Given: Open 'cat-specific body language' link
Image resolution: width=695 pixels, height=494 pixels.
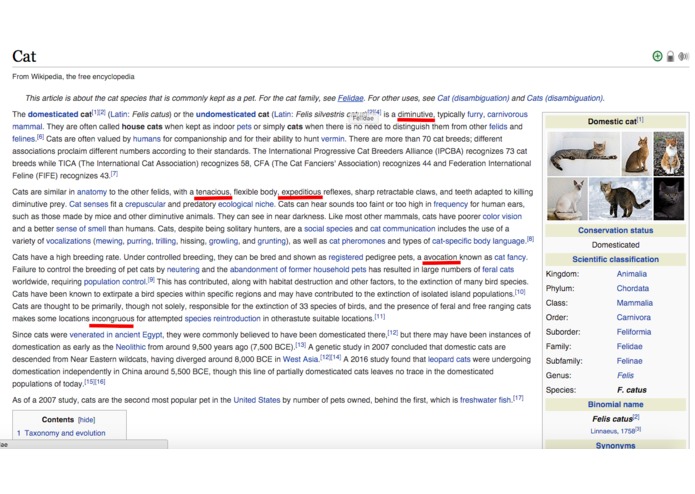Looking at the screenshot, I should click(x=478, y=241).
